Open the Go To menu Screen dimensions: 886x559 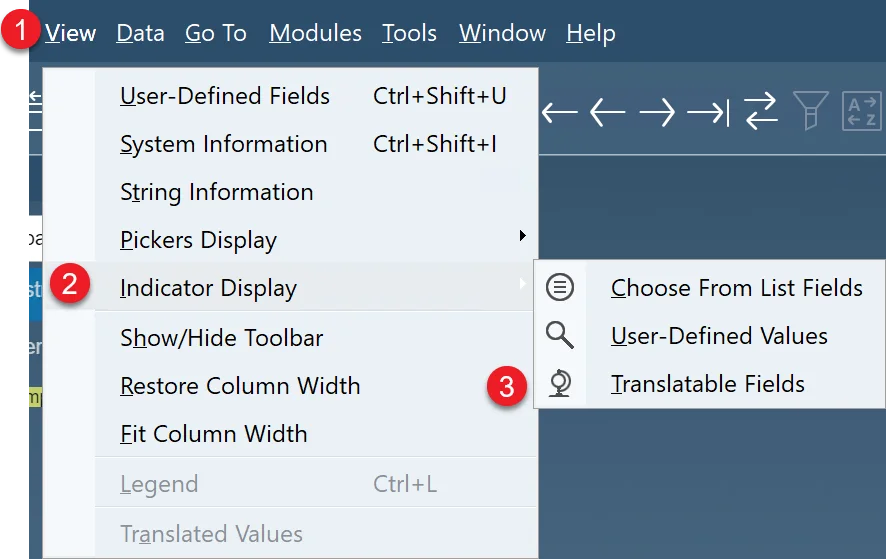(x=215, y=33)
